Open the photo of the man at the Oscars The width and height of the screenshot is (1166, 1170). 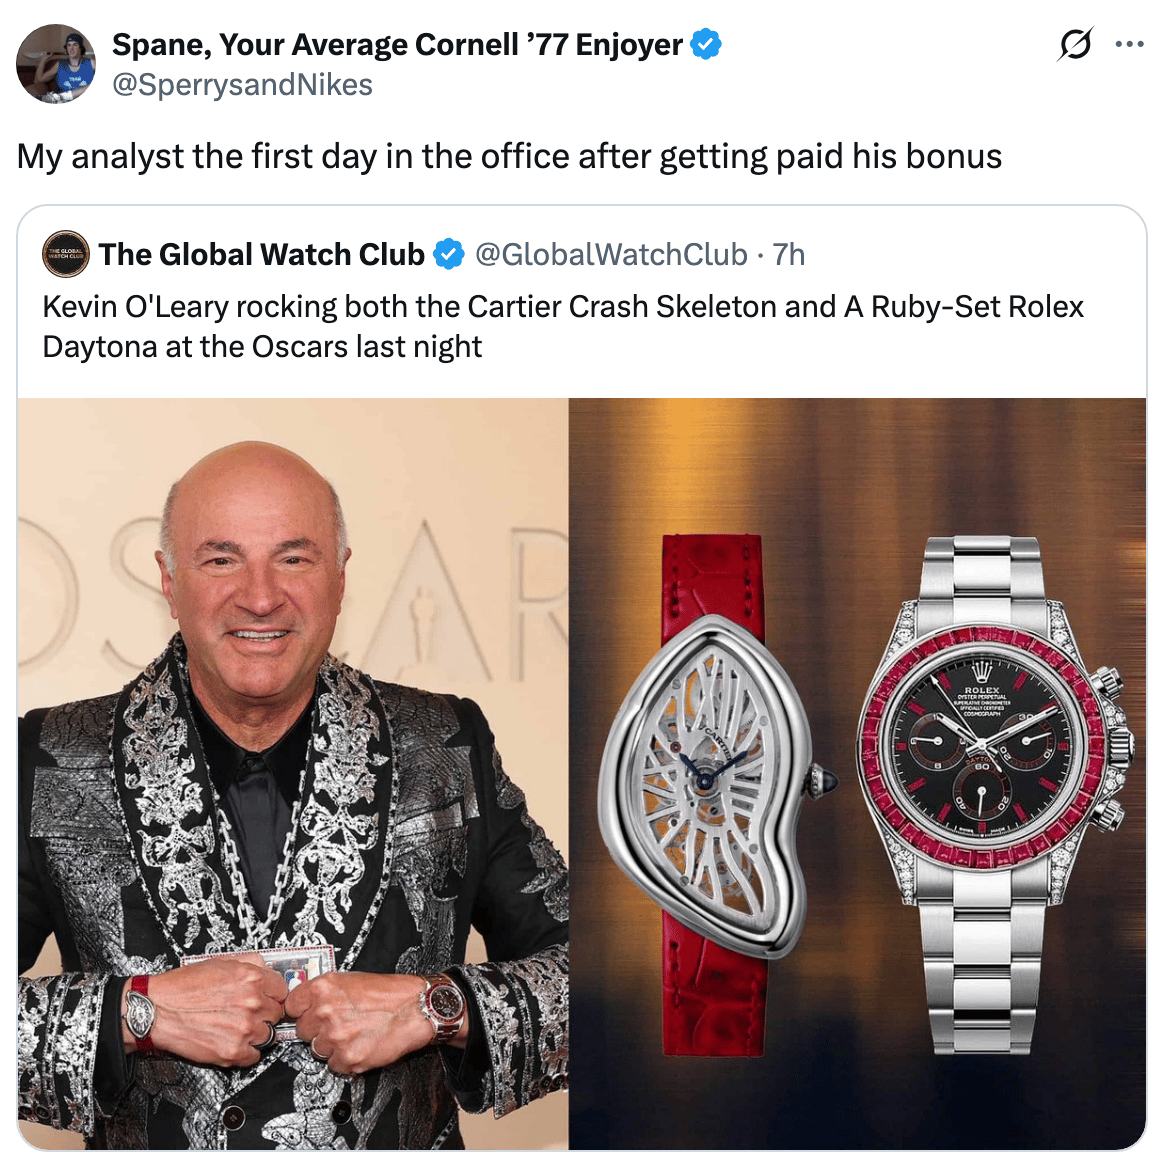pyautogui.click(x=292, y=774)
